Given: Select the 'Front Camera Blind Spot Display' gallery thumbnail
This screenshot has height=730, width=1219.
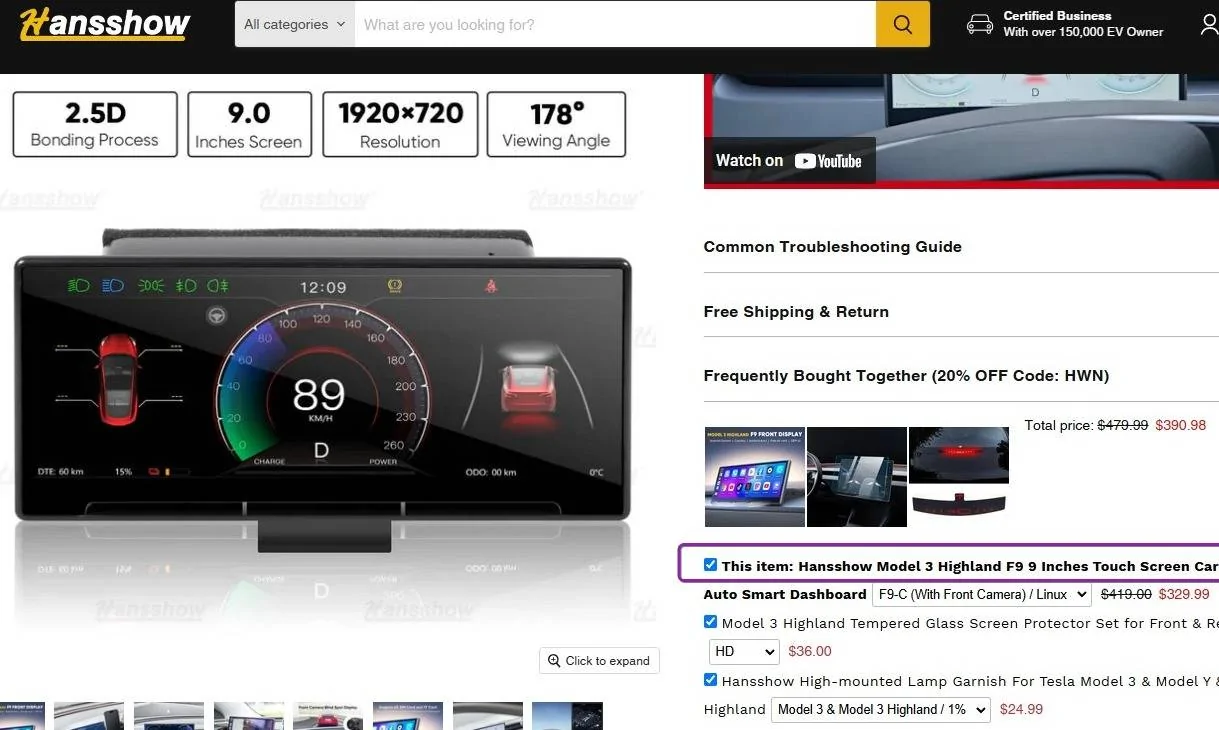Looking at the screenshot, I should 328,716.
